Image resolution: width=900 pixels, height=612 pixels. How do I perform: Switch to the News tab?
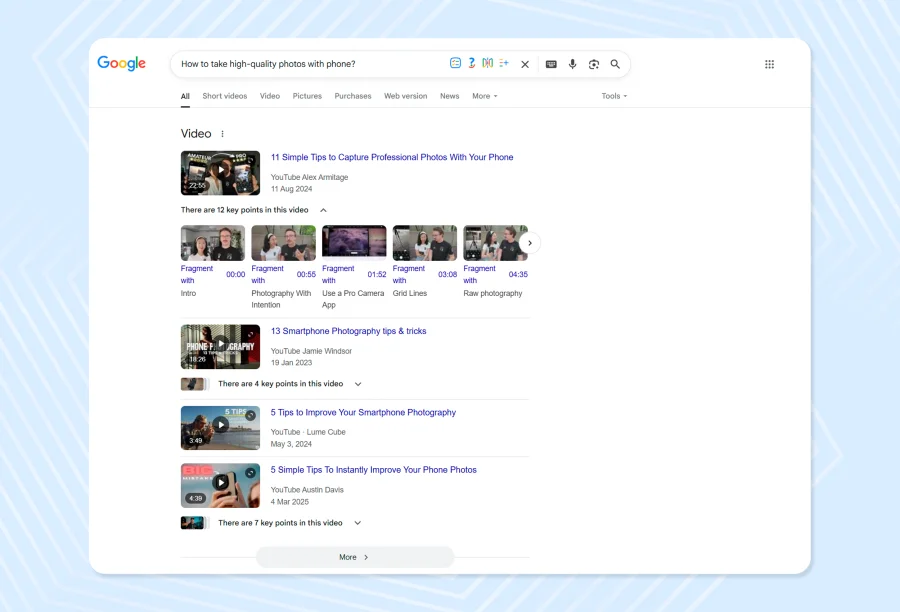click(449, 96)
